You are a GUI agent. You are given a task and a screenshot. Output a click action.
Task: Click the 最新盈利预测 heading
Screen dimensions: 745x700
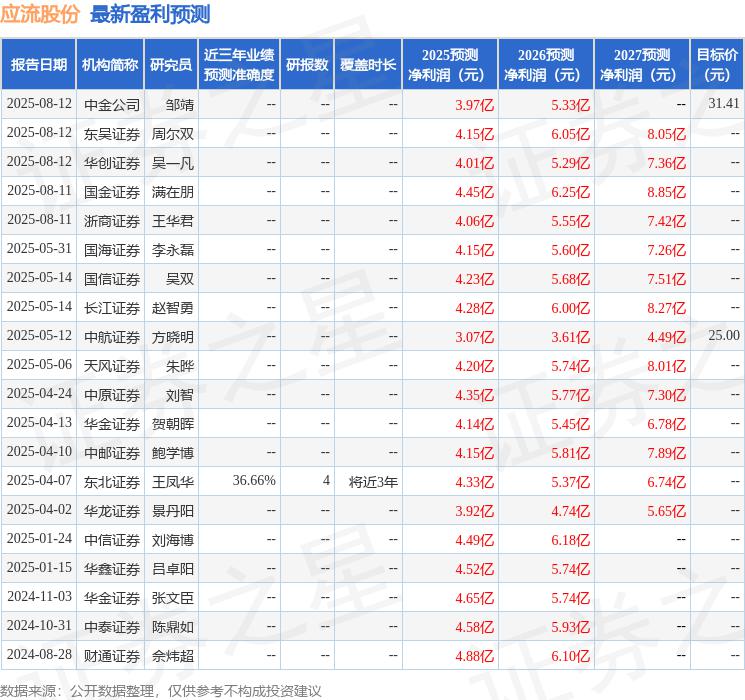click(x=150, y=15)
